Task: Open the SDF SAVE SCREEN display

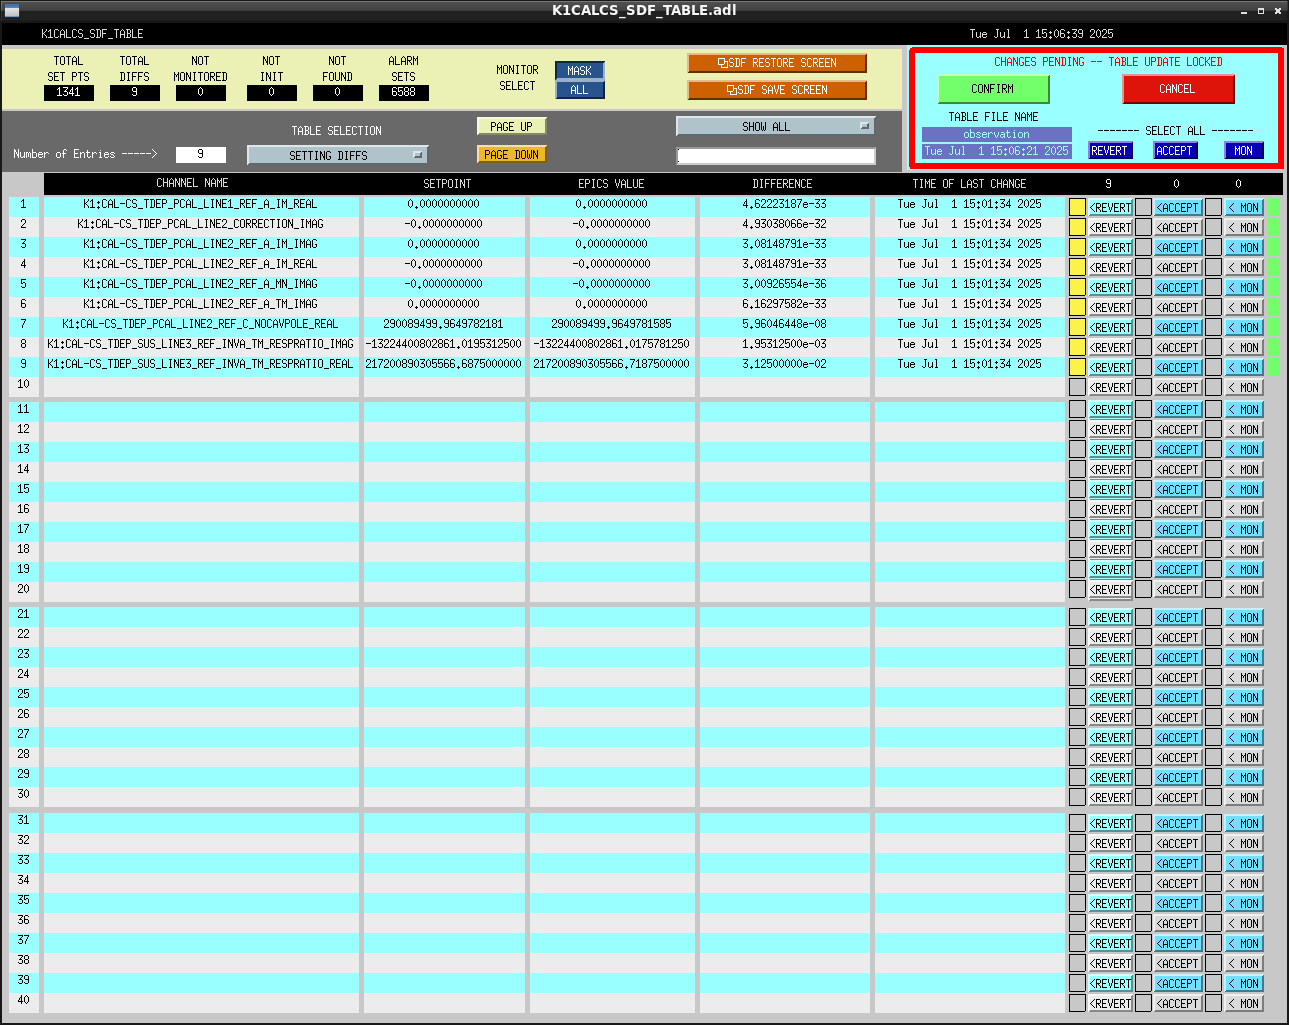Action: click(777, 90)
